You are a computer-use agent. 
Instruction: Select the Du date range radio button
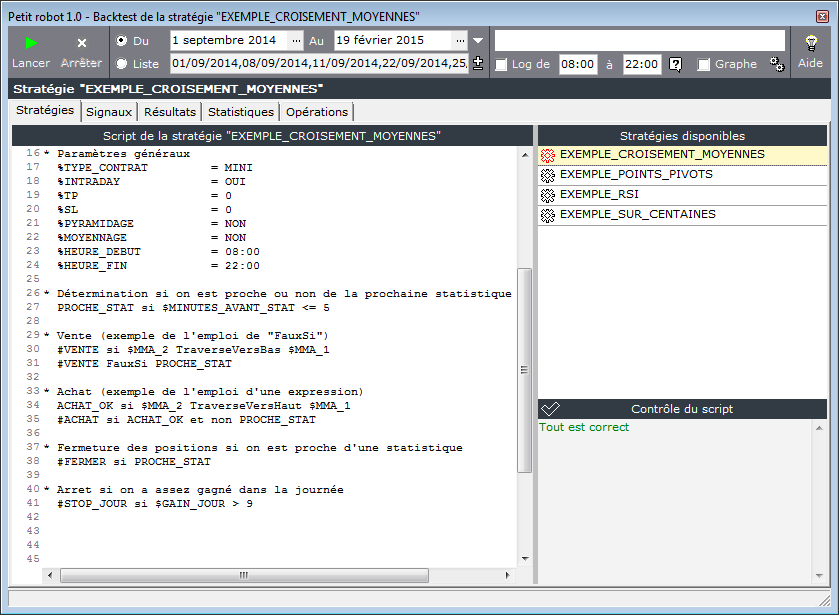click(122, 41)
